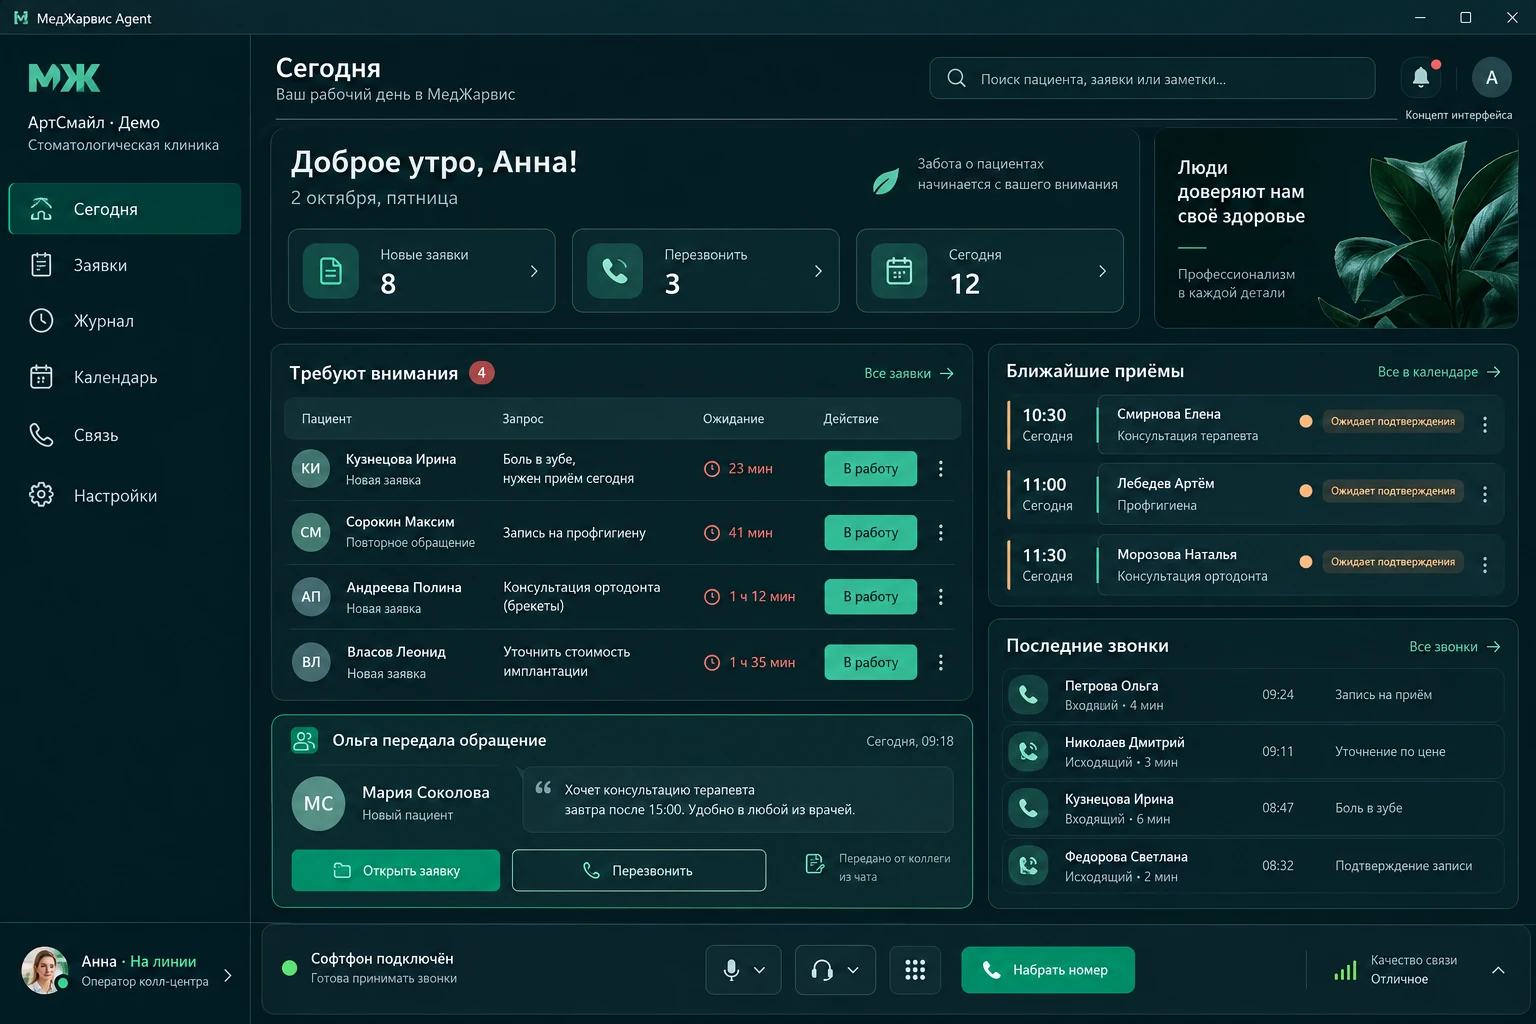
Task: Click Ожидает подтверждения badge for Лебедев Артём
Action: click(x=1393, y=491)
